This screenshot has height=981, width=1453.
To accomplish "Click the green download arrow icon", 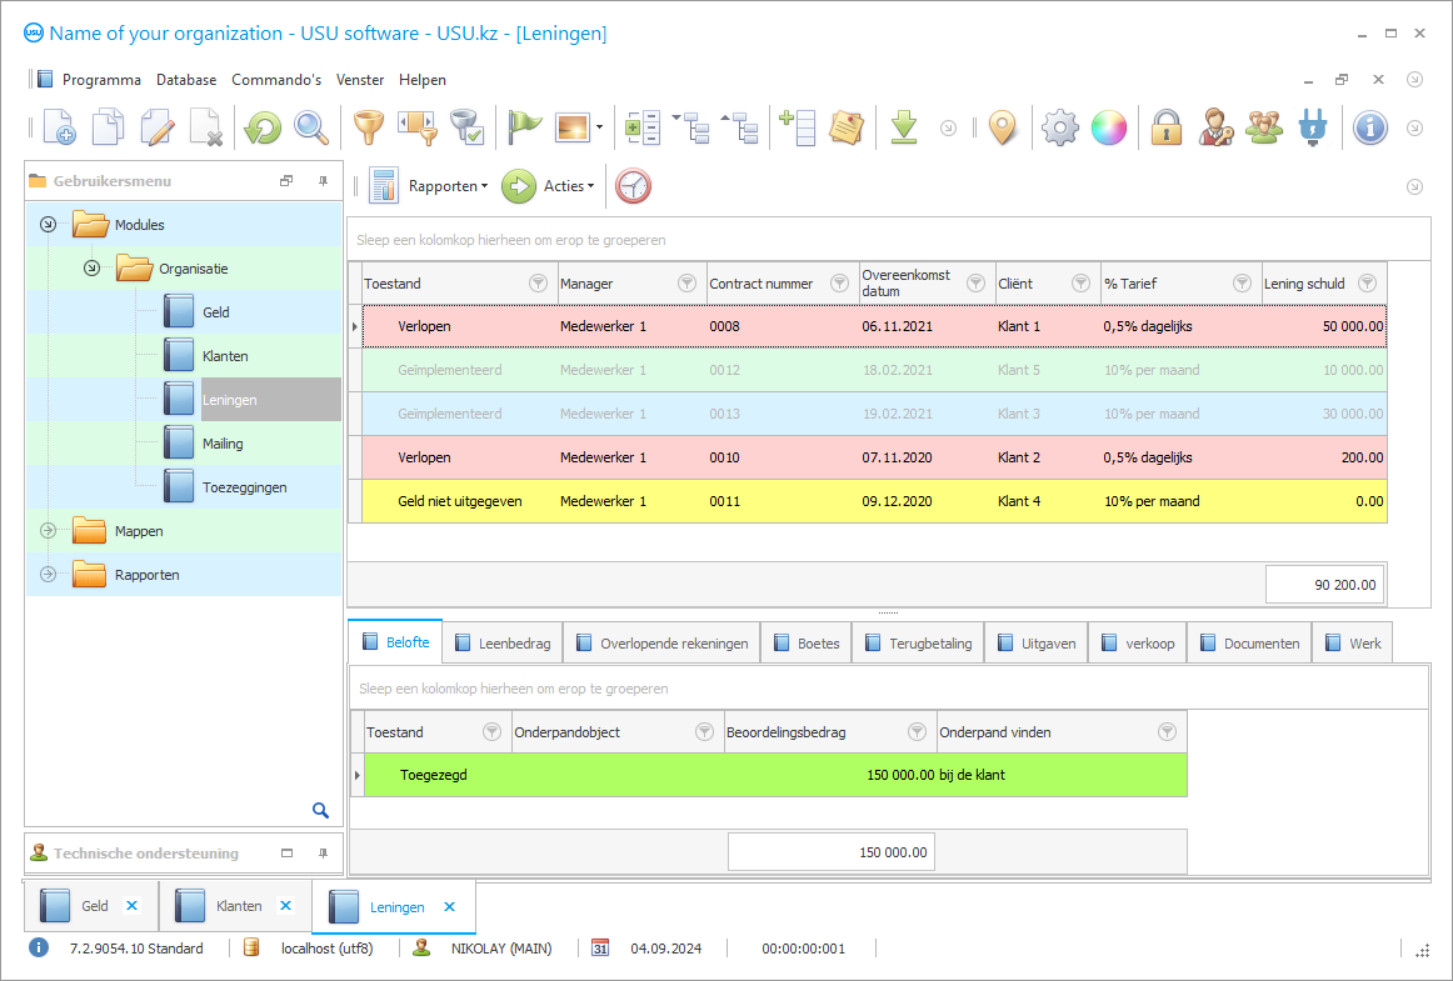I will (x=904, y=127).
